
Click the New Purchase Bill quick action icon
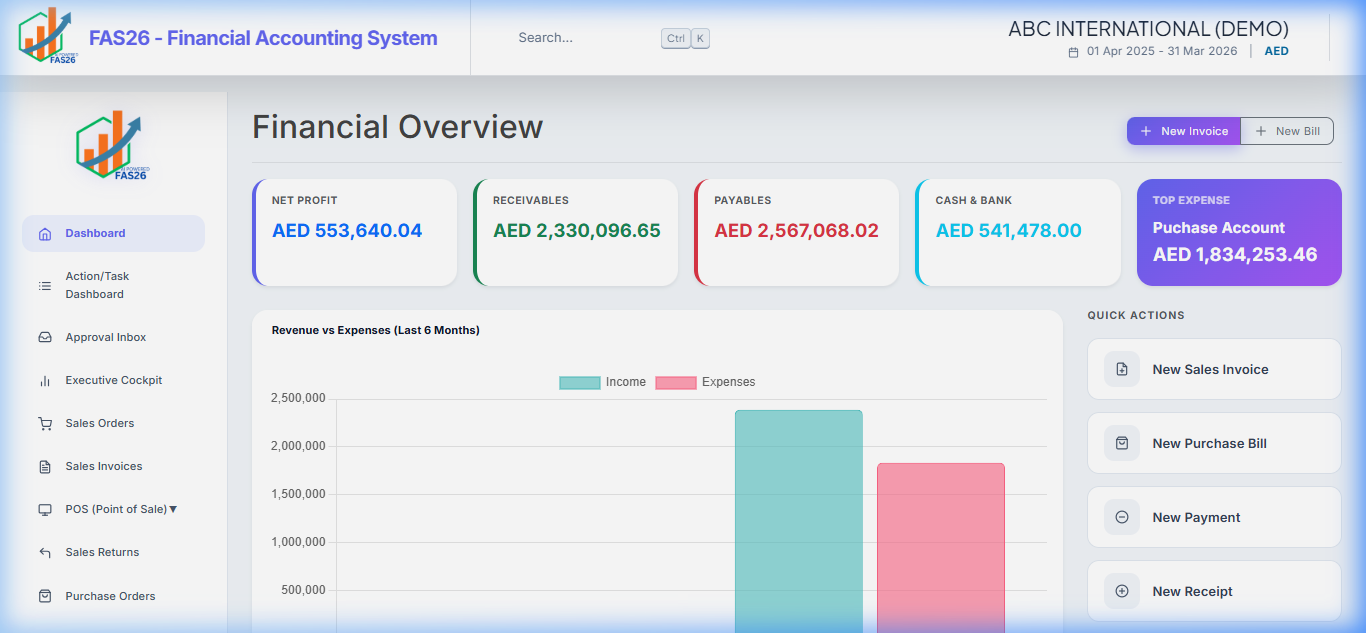(x=1121, y=443)
